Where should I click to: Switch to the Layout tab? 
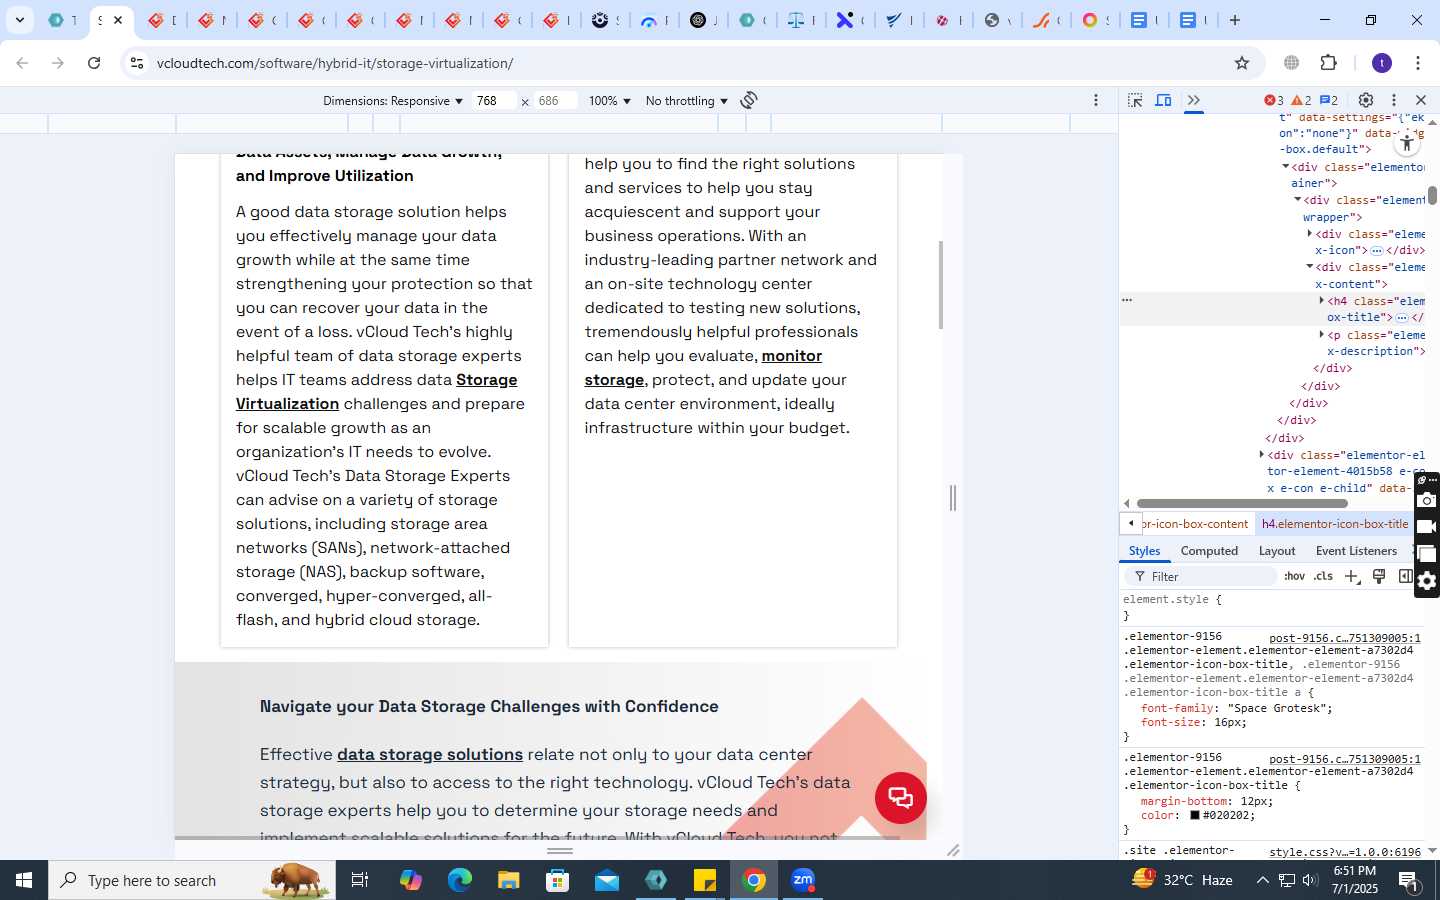click(1277, 551)
